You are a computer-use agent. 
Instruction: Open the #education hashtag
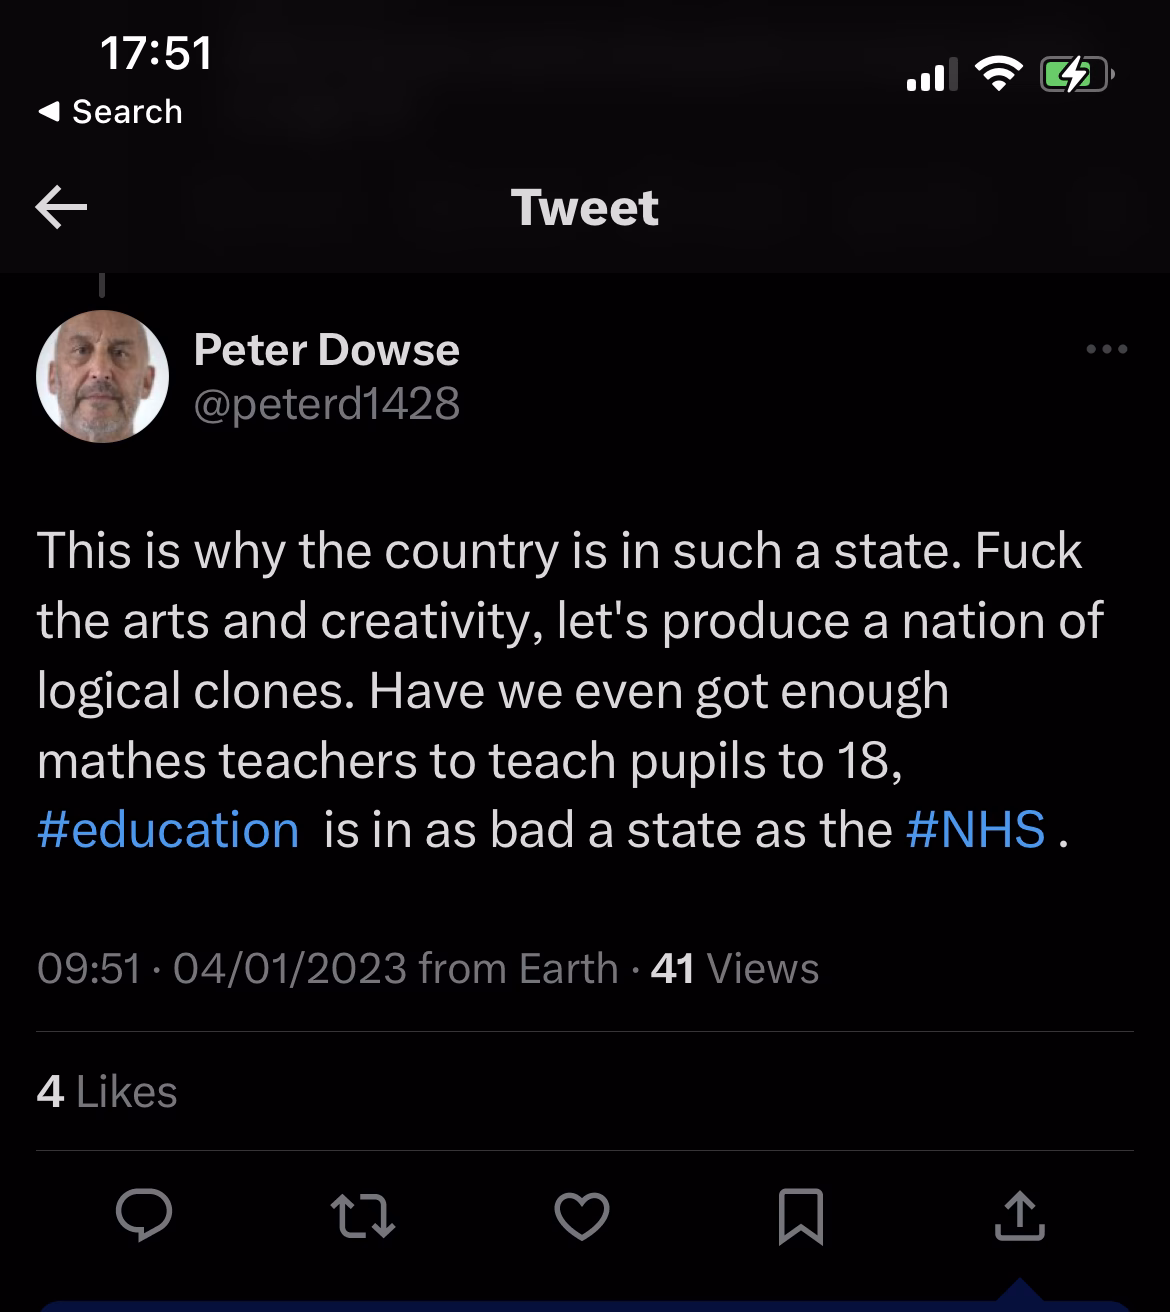pyautogui.click(x=168, y=830)
